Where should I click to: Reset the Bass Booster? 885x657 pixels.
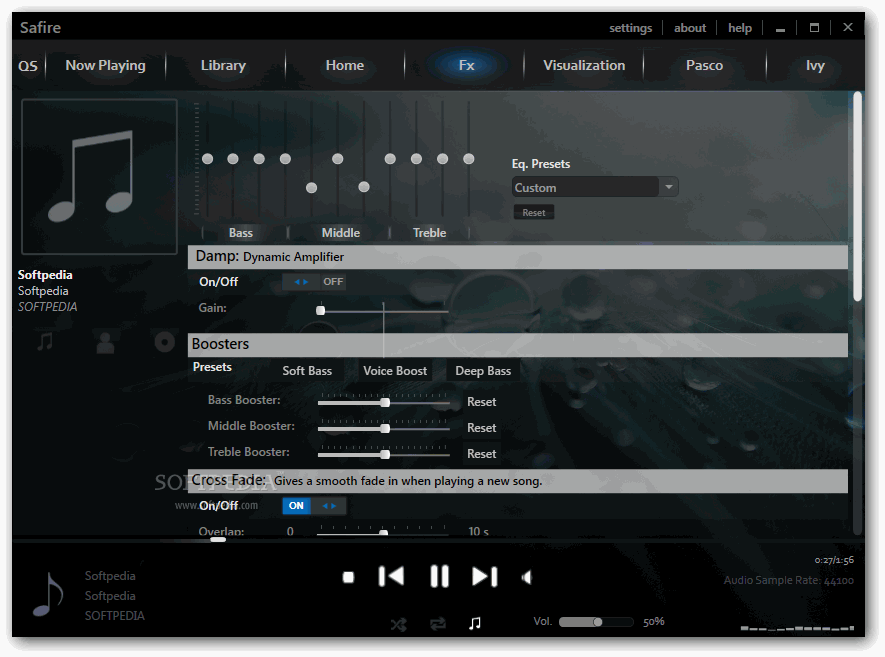[x=481, y=402]
